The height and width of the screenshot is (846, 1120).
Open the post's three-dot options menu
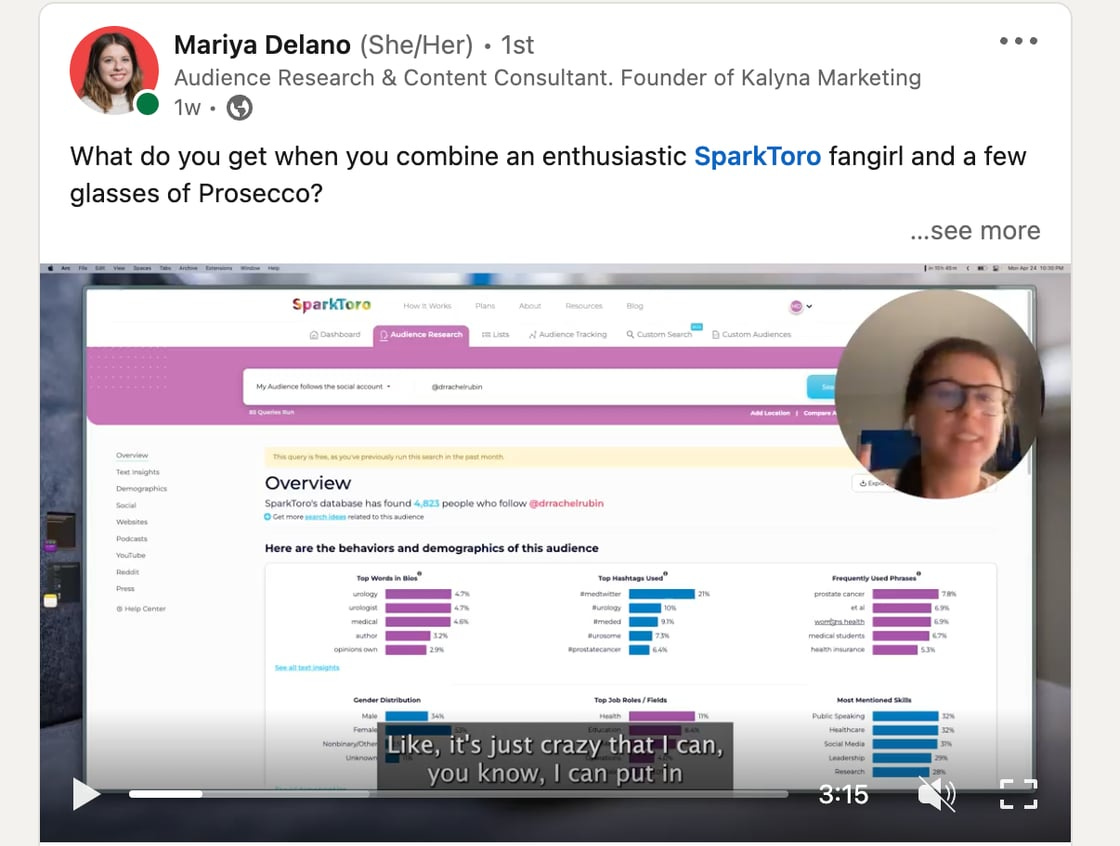(1018, 41)
